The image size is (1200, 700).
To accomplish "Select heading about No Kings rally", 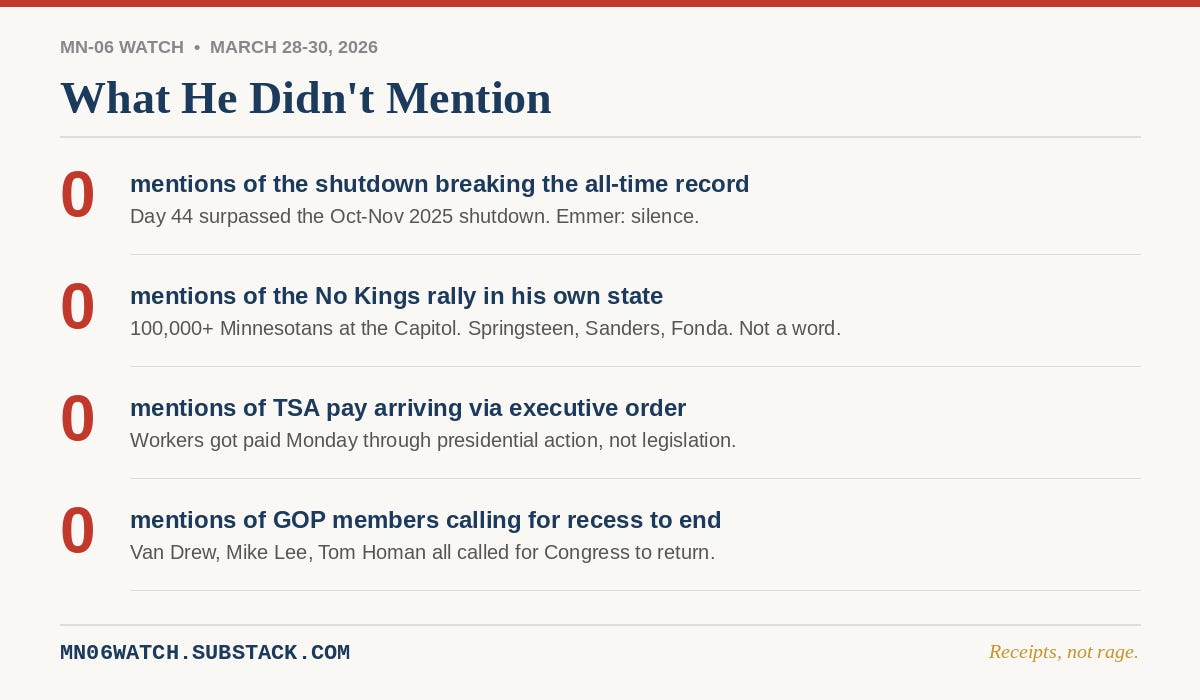I will point(397,296).
